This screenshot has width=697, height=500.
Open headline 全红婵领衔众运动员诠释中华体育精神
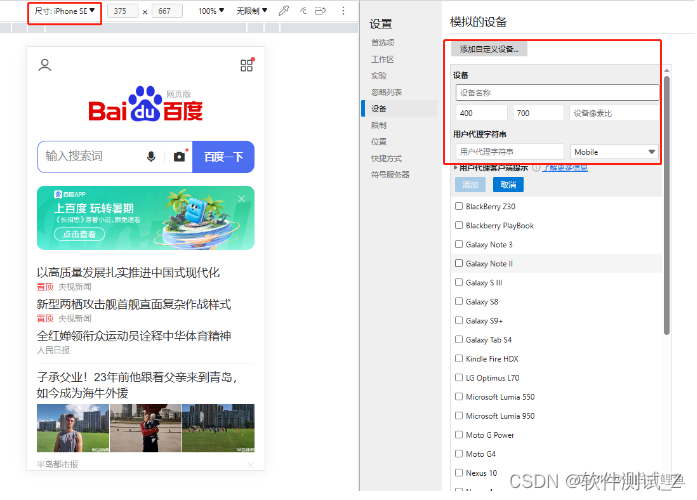tap(134, 336)
